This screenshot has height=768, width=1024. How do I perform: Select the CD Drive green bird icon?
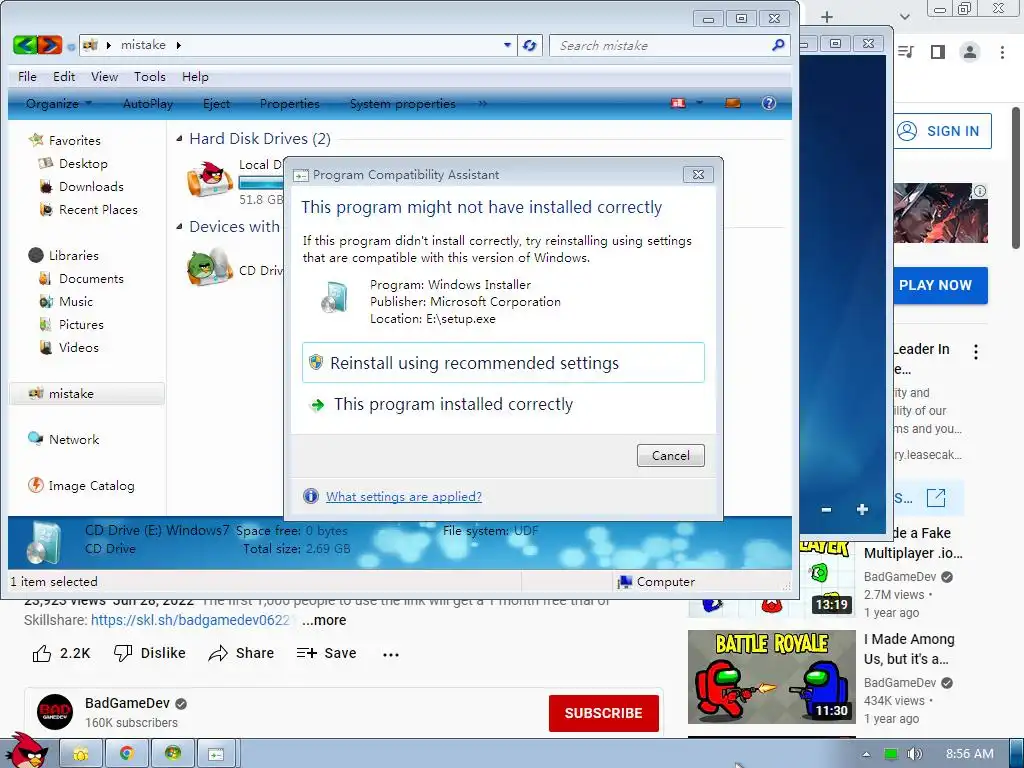[210, 266]
